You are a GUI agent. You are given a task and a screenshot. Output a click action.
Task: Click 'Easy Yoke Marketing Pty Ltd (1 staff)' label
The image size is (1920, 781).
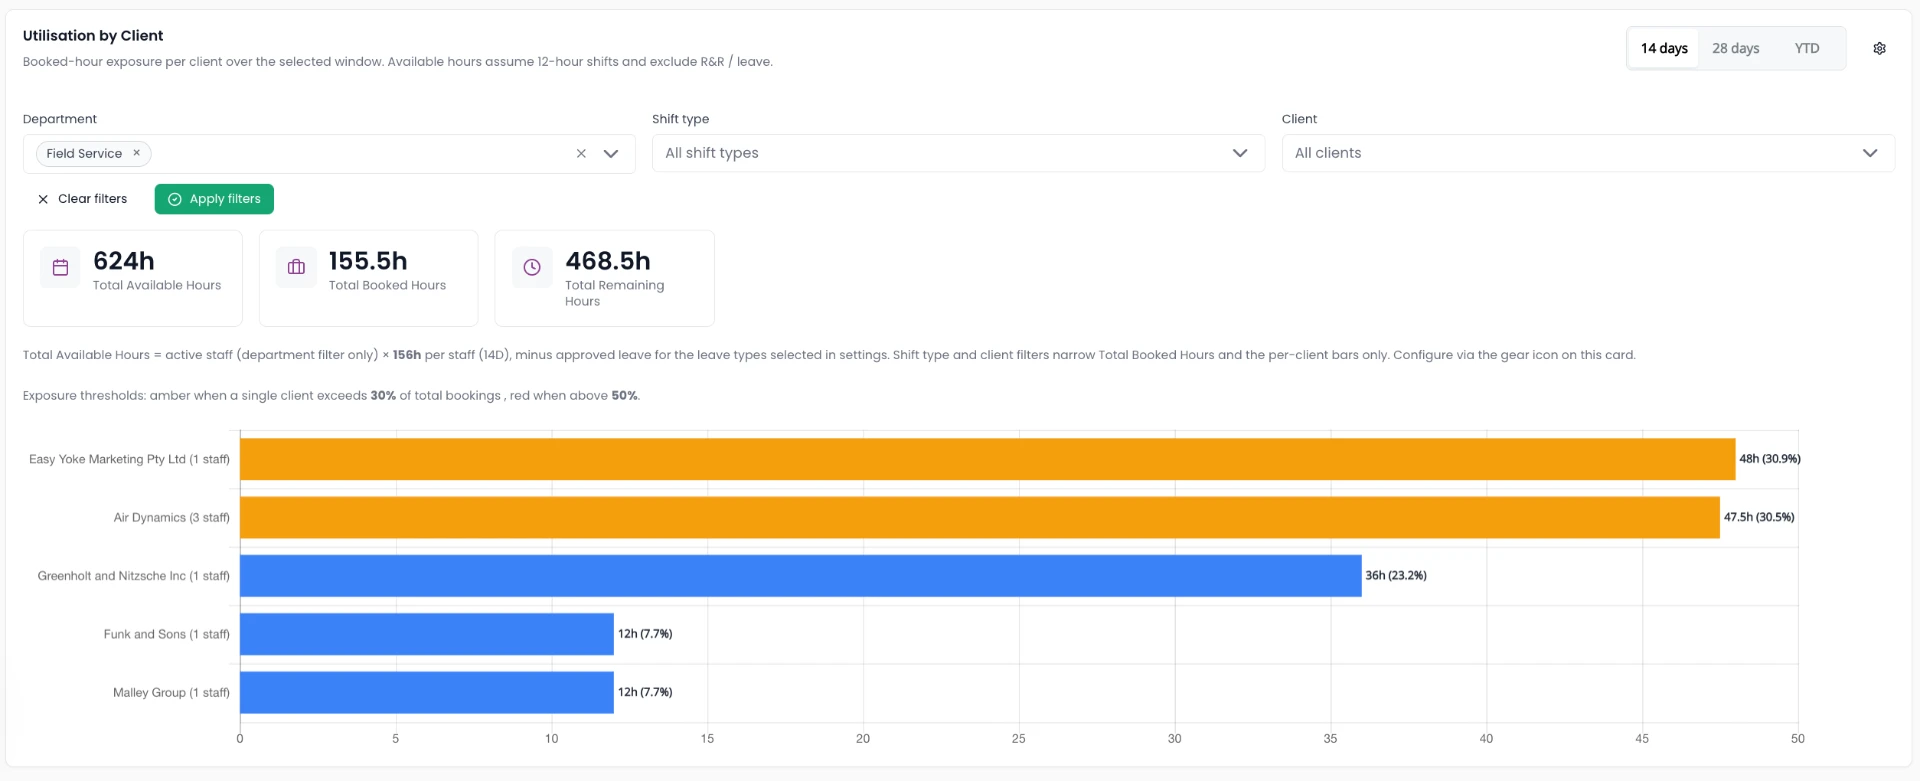click(129, 459)
